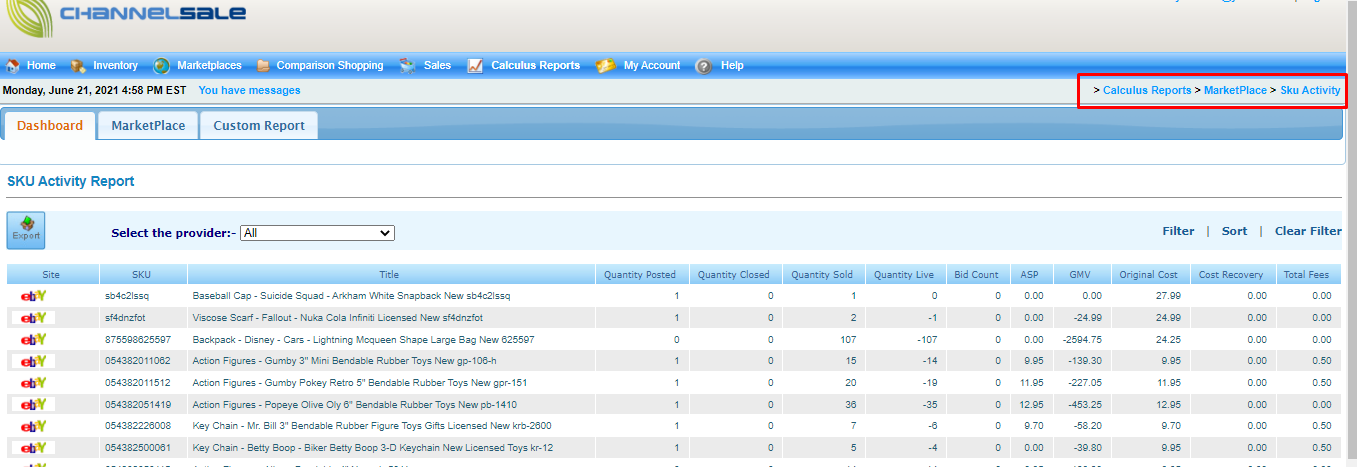Click the SKU column header
The height and width of the screenshot is (467, 1357).
pyautogui.click(x=142, y=275)
